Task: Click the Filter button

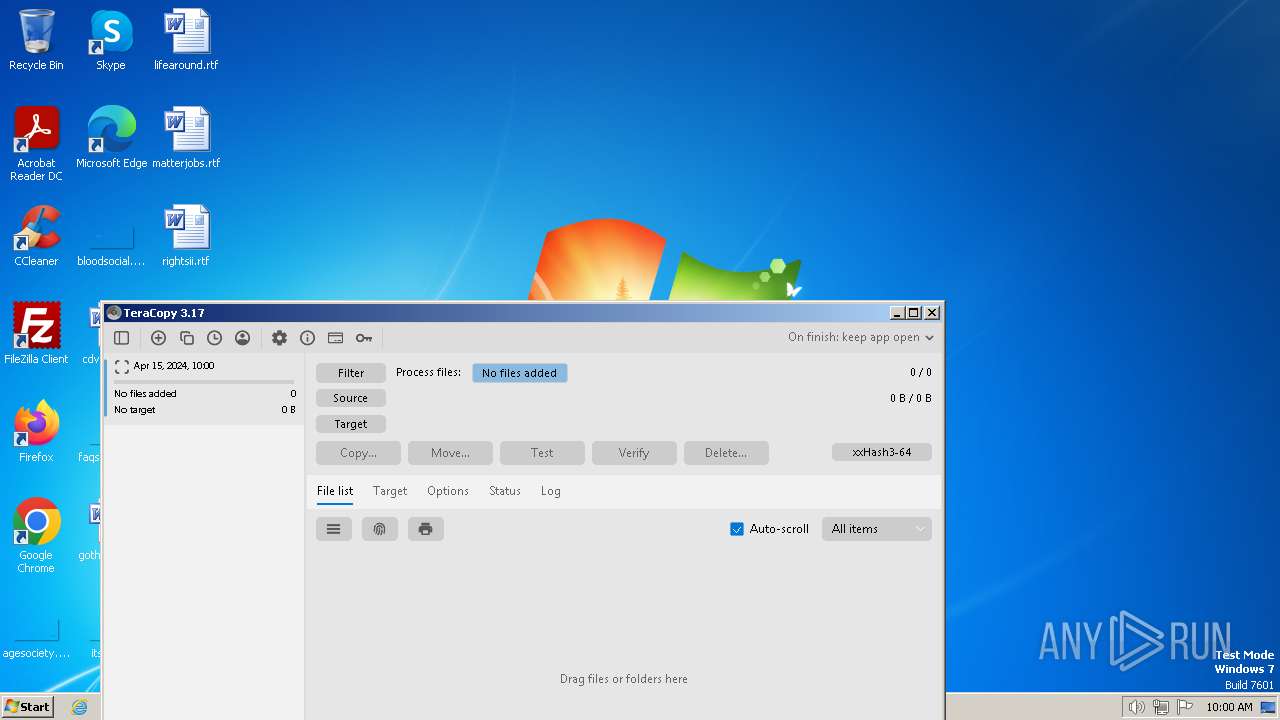Action: pyautogui.click(x=351, y=373)
